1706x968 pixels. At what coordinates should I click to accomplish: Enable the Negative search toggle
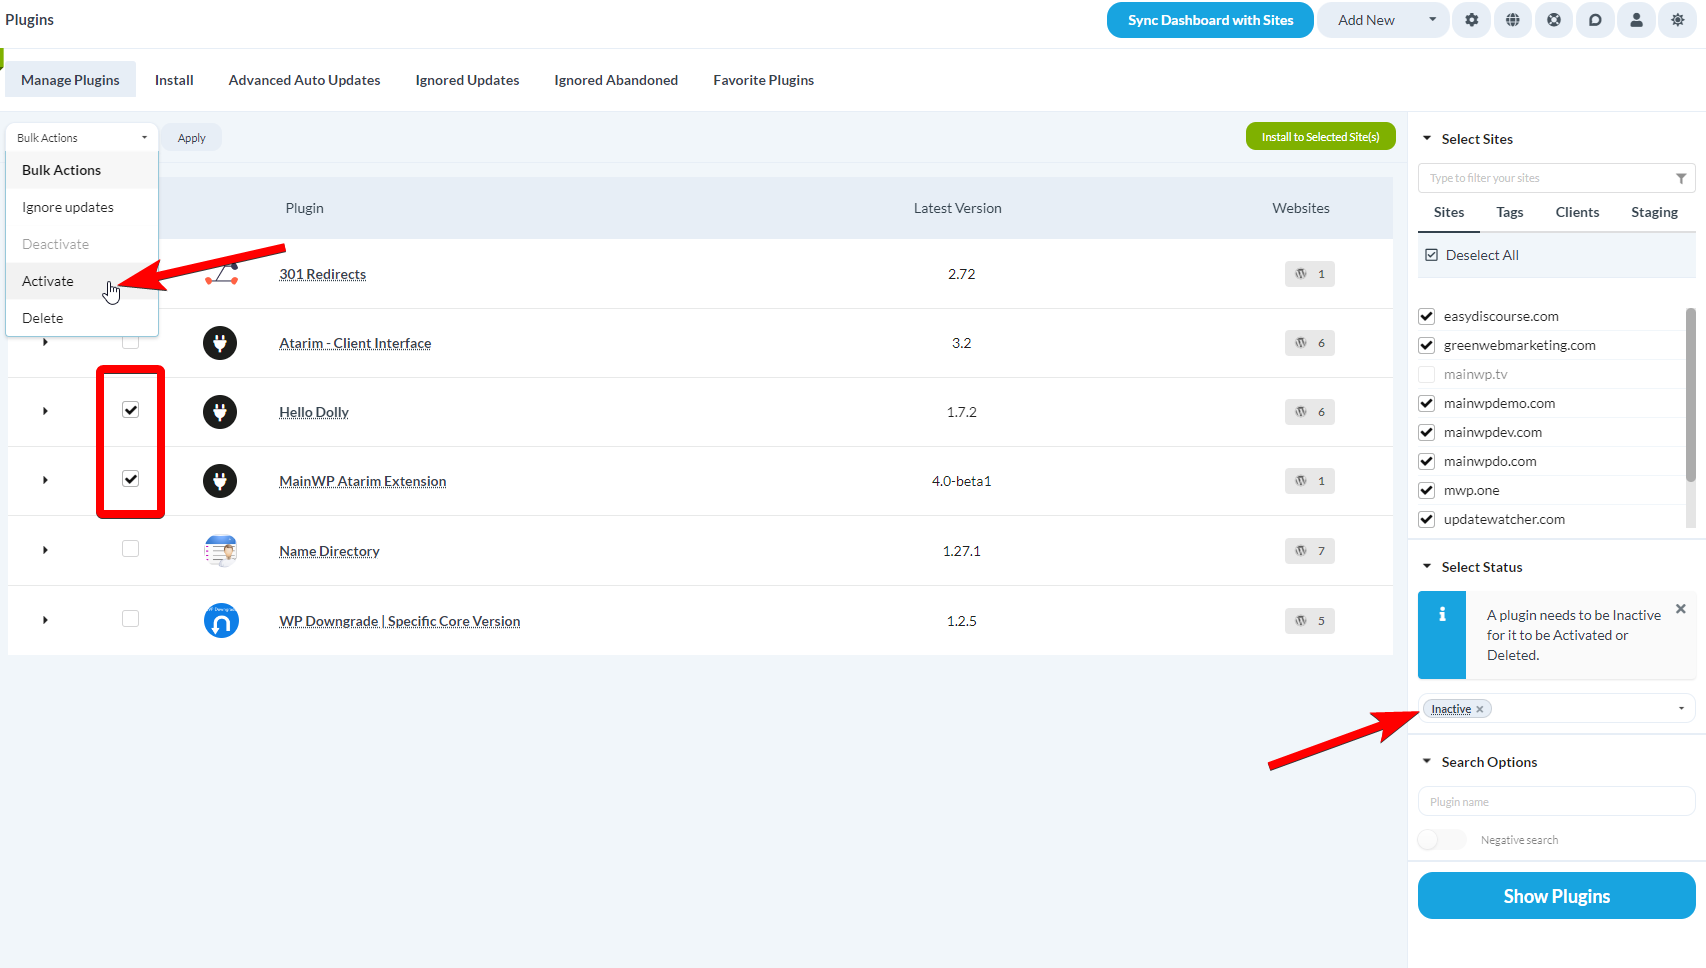[x=1440, y=839]
